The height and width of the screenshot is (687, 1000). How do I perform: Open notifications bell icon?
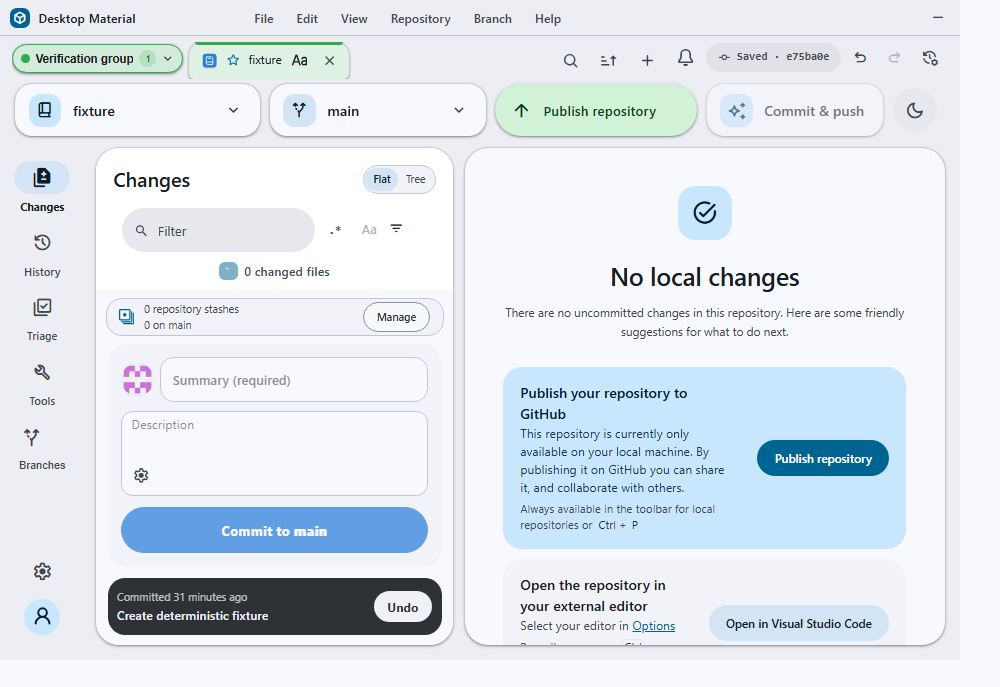pyautogui.click(x=685, y=59)
